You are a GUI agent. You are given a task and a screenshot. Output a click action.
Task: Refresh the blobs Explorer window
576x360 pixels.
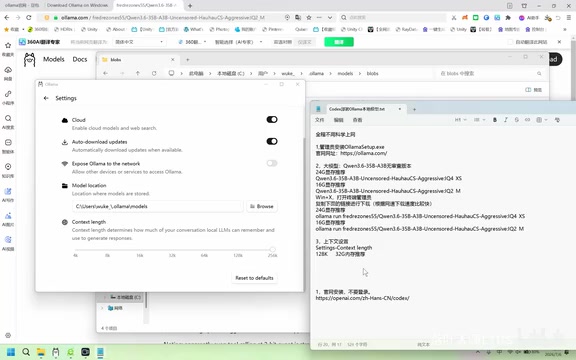pyautogui.click(x=154, y=73)
